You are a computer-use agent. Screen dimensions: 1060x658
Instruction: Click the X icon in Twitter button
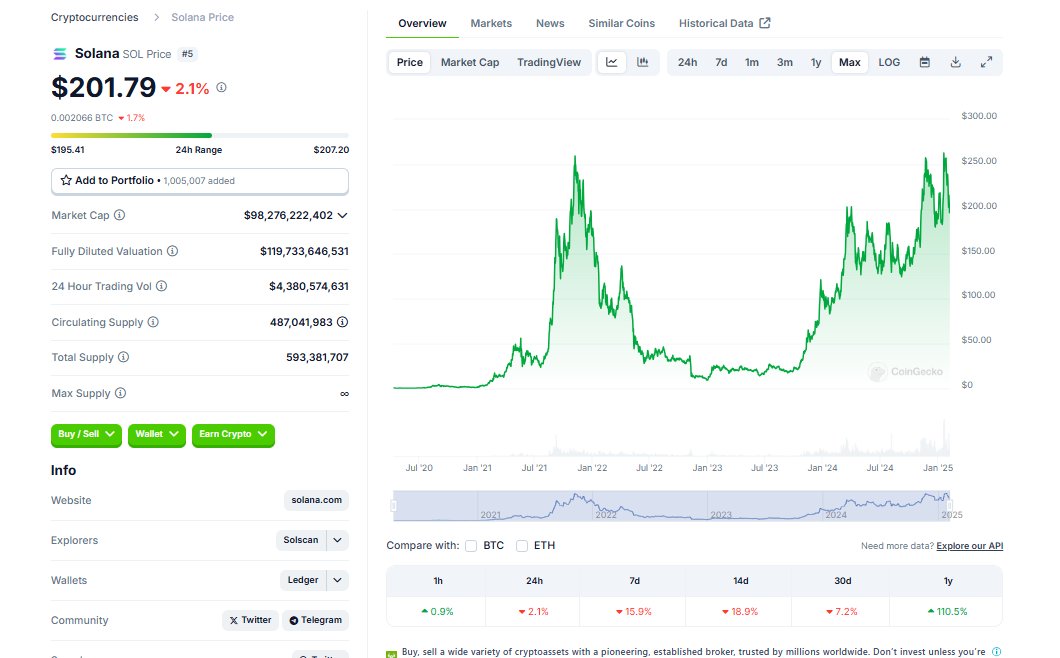234,620
